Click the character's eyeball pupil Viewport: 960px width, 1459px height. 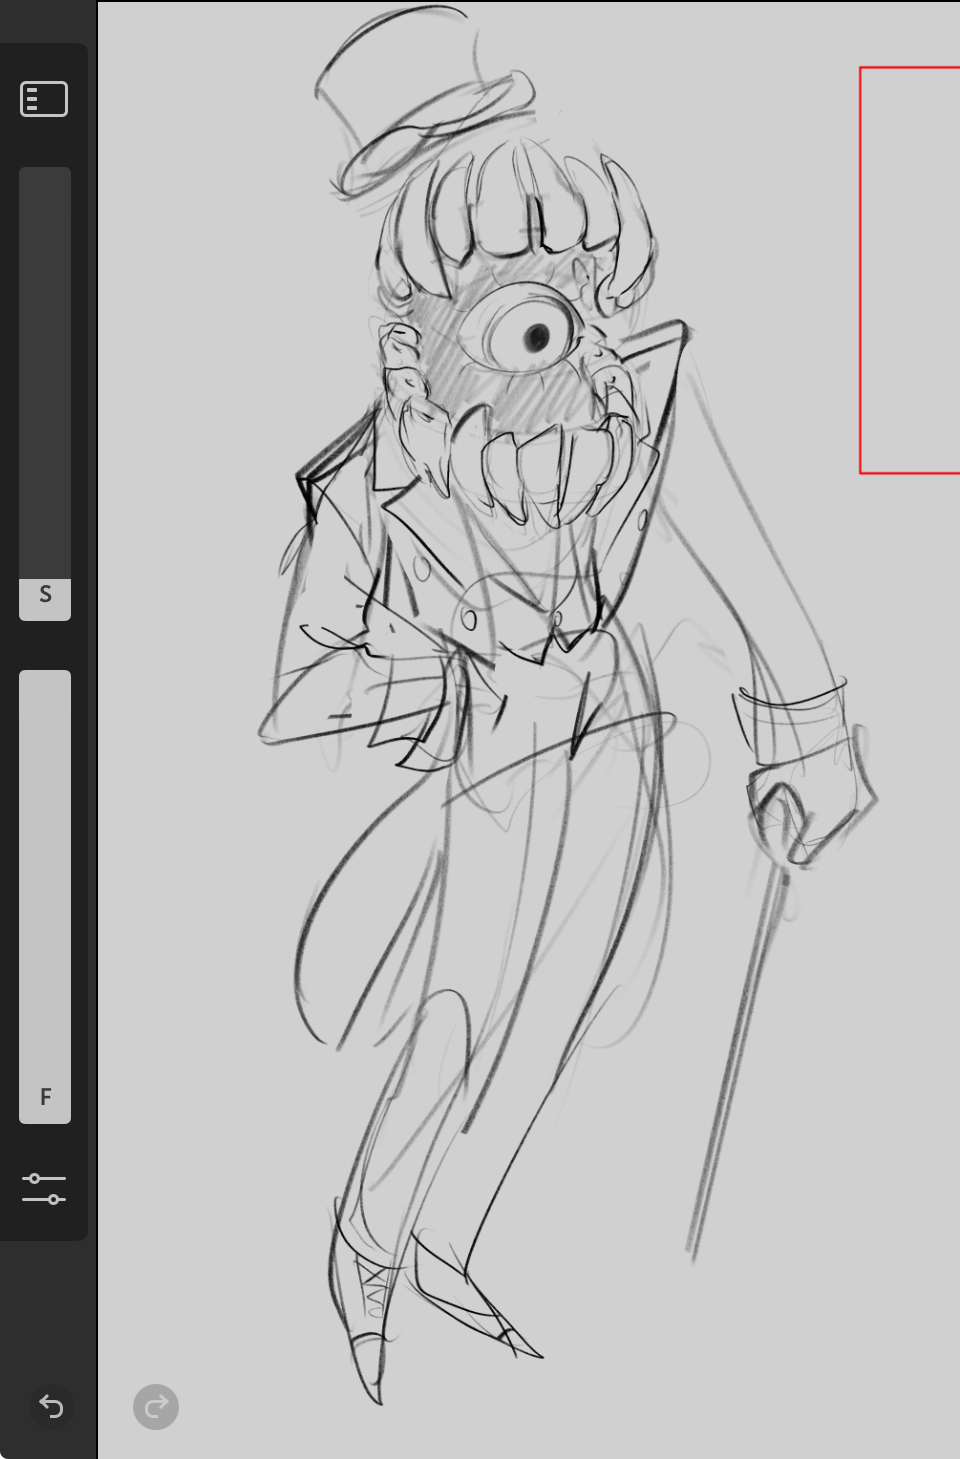point(538,337)
